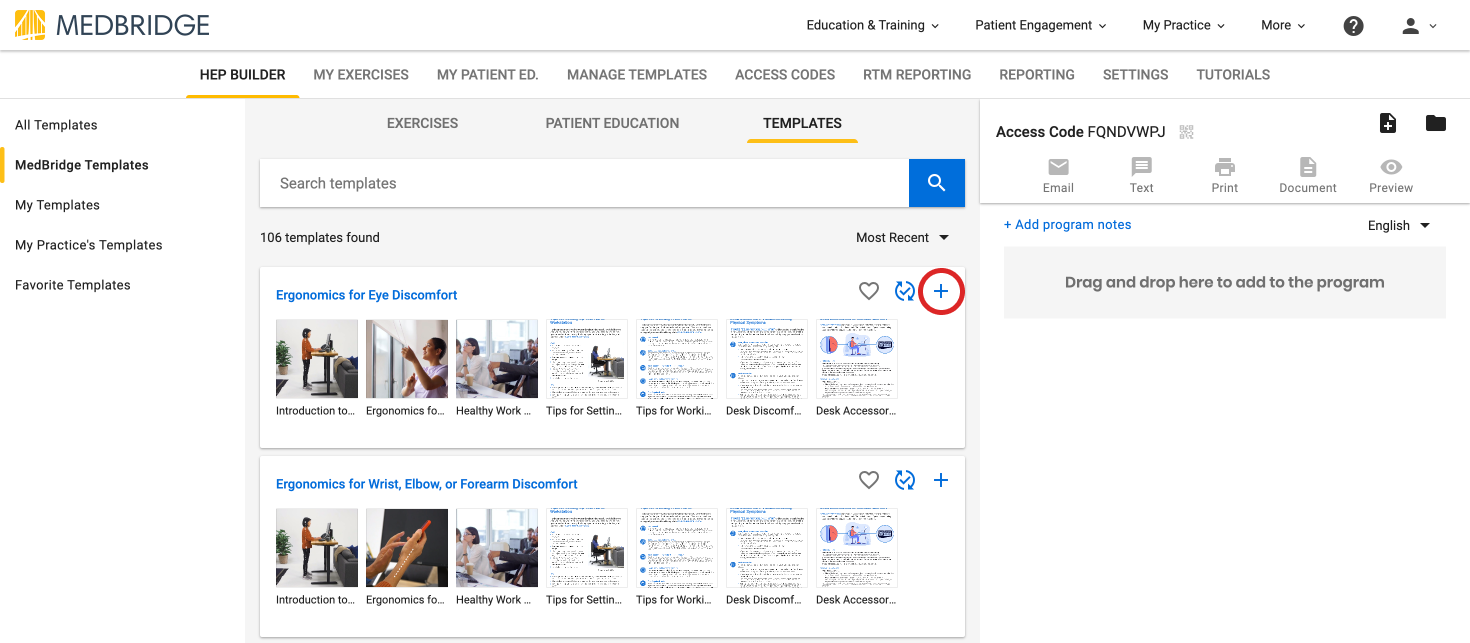Select My Templates in sidebar

(57, 205)
